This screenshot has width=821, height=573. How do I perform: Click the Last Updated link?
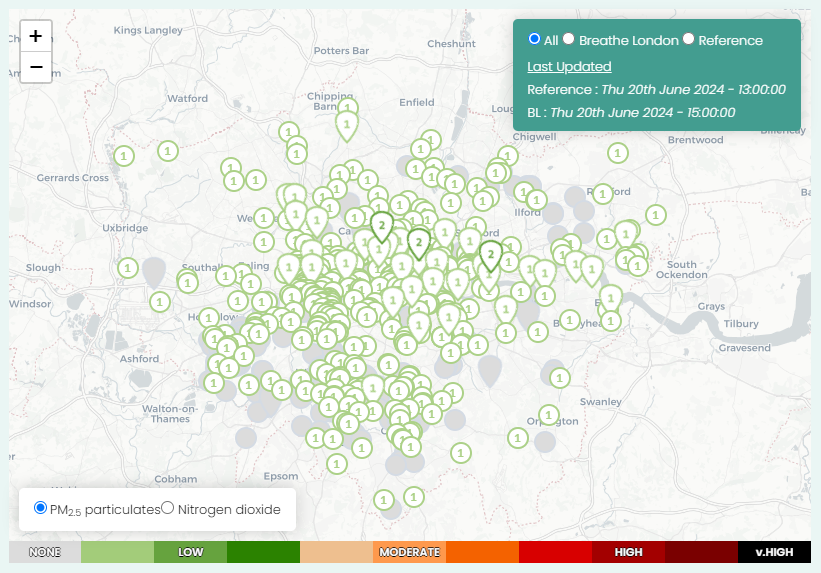click(x=569, y=66)
